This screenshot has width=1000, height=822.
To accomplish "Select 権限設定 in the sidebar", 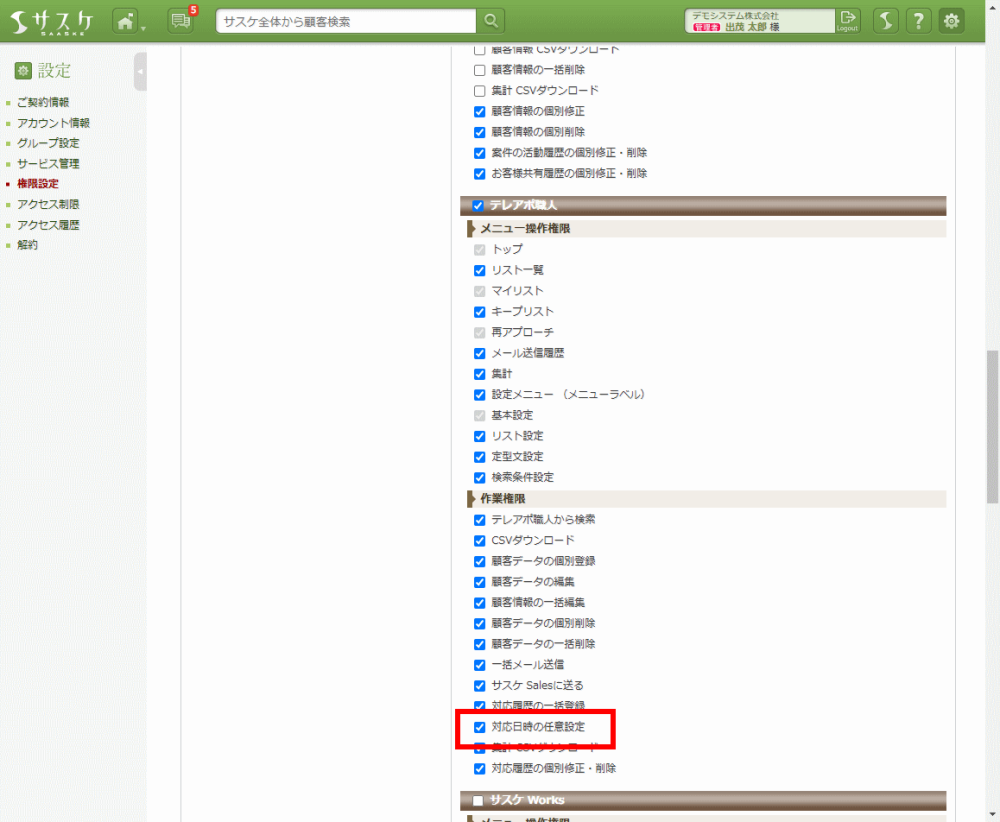I will pos(38,184).
